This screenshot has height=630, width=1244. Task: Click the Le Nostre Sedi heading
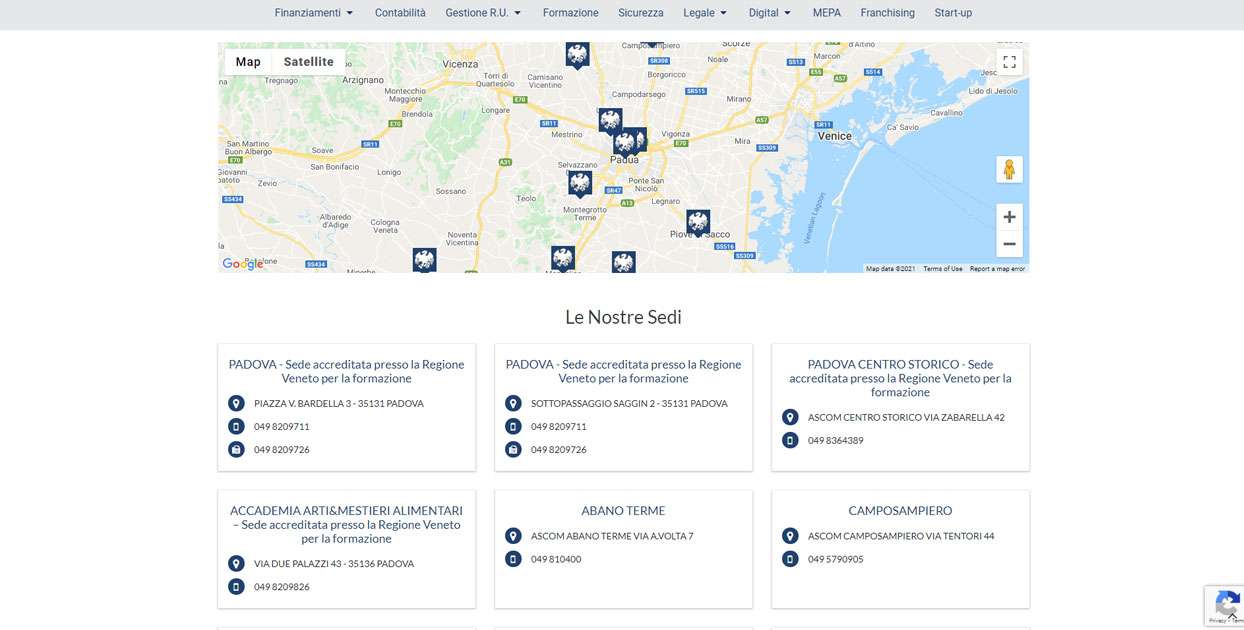point(623,317)
